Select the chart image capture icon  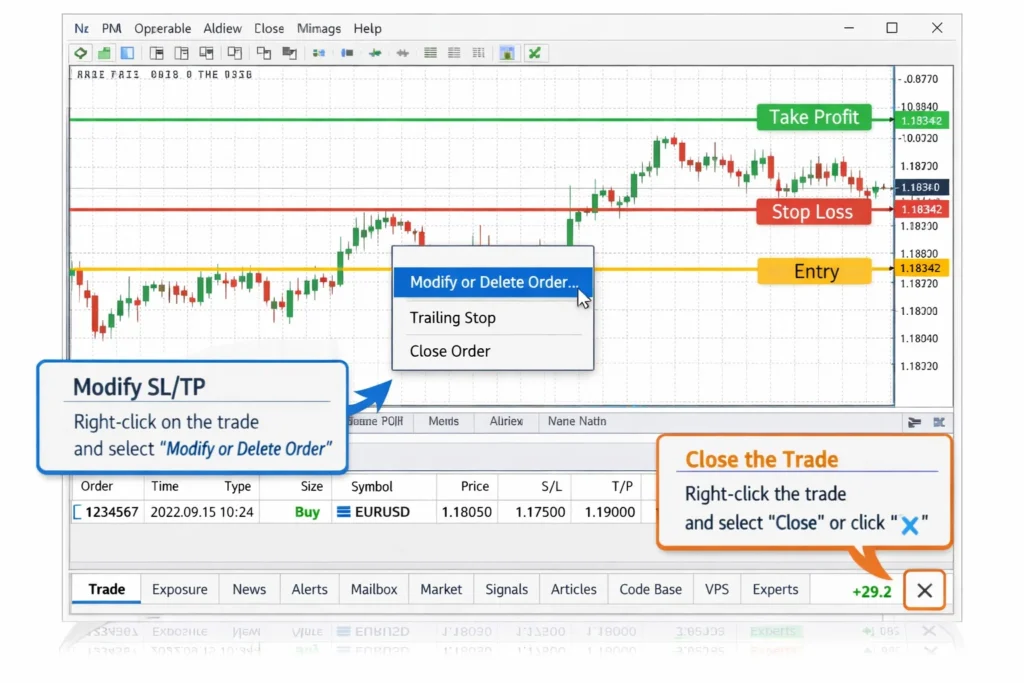tap(507, 52)
